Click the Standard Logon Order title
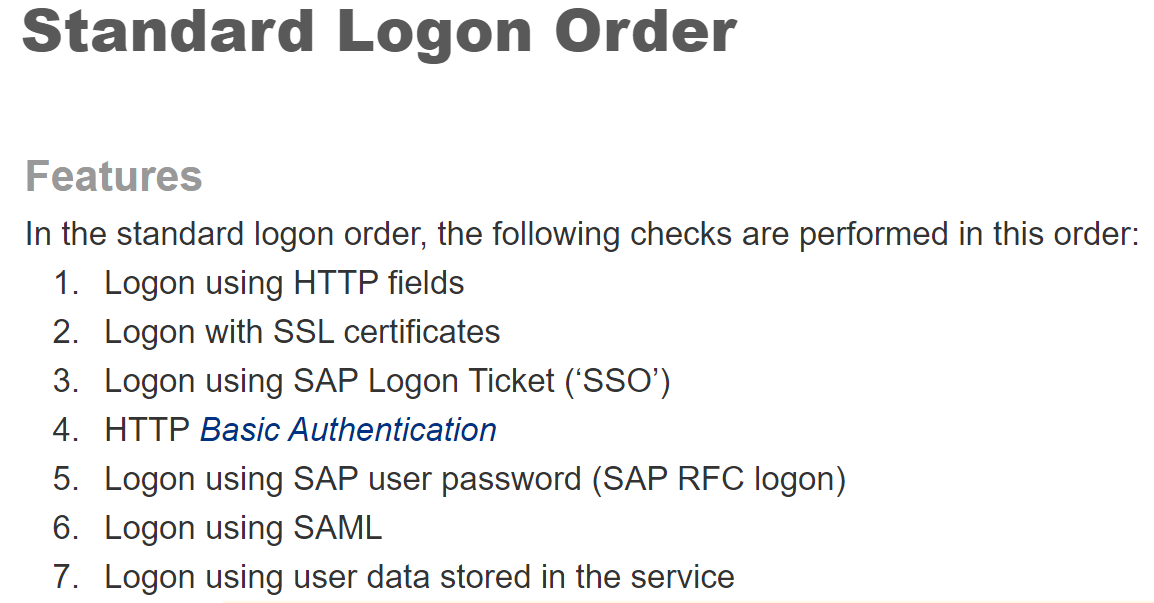Image resolution: width=1154 pixels, height=603 pixels. coord(379,31)
